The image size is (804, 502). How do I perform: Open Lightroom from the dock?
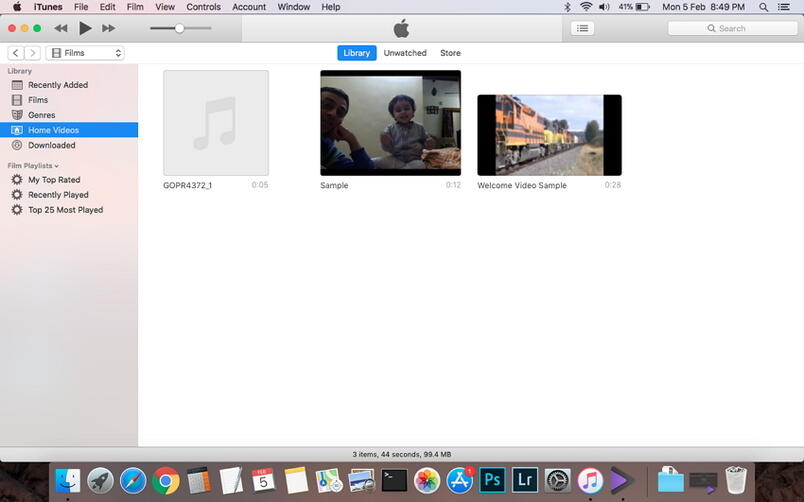tap(525, 480)
